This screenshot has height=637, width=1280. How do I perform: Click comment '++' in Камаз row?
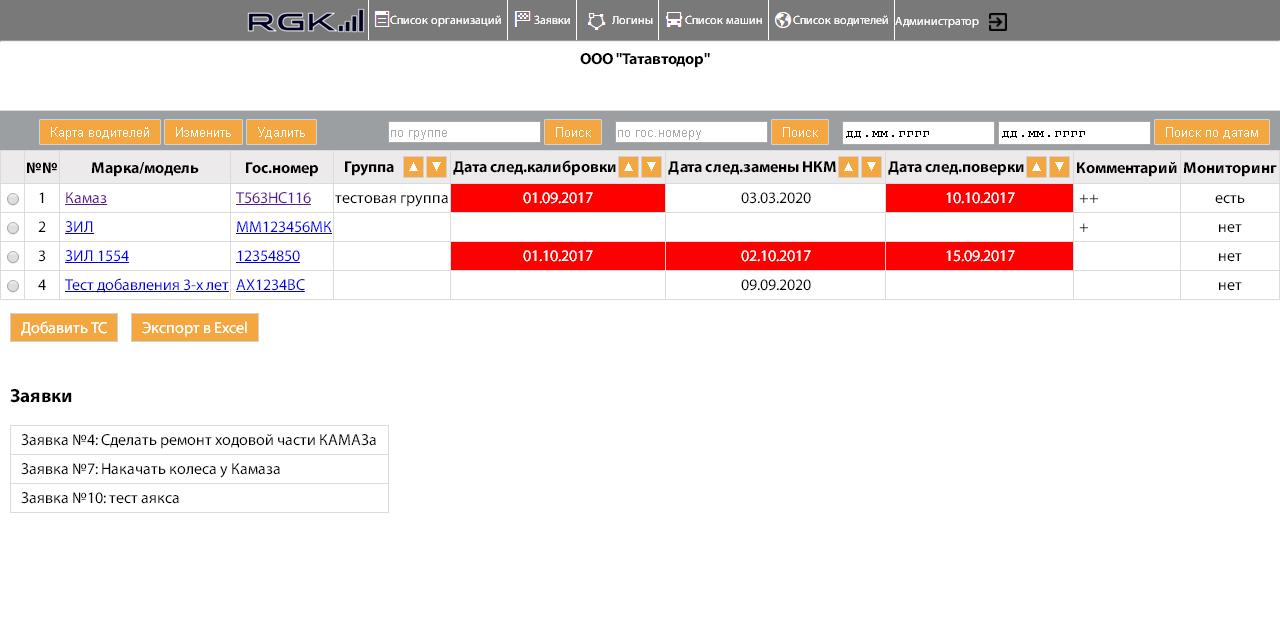click(1089, 199)
